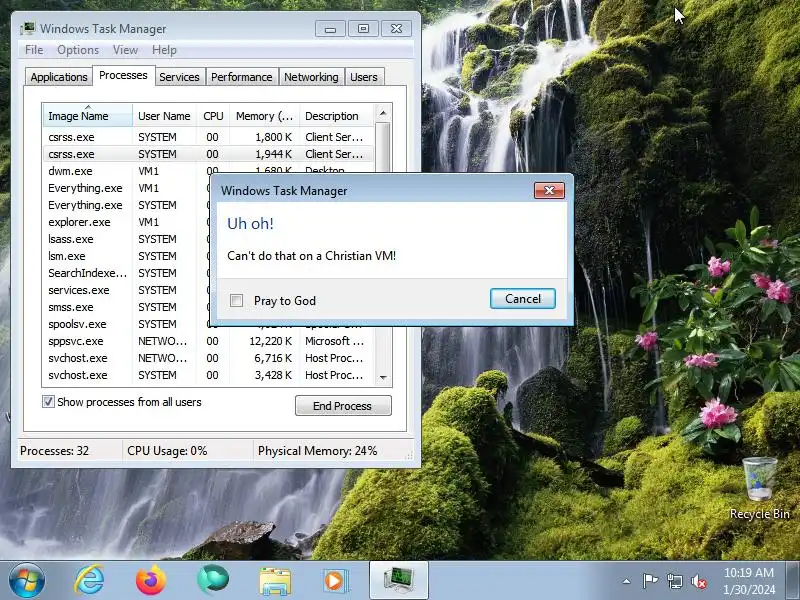The image size is (800, 600).
Task: Open the Users tab
Action: [364, 77]
